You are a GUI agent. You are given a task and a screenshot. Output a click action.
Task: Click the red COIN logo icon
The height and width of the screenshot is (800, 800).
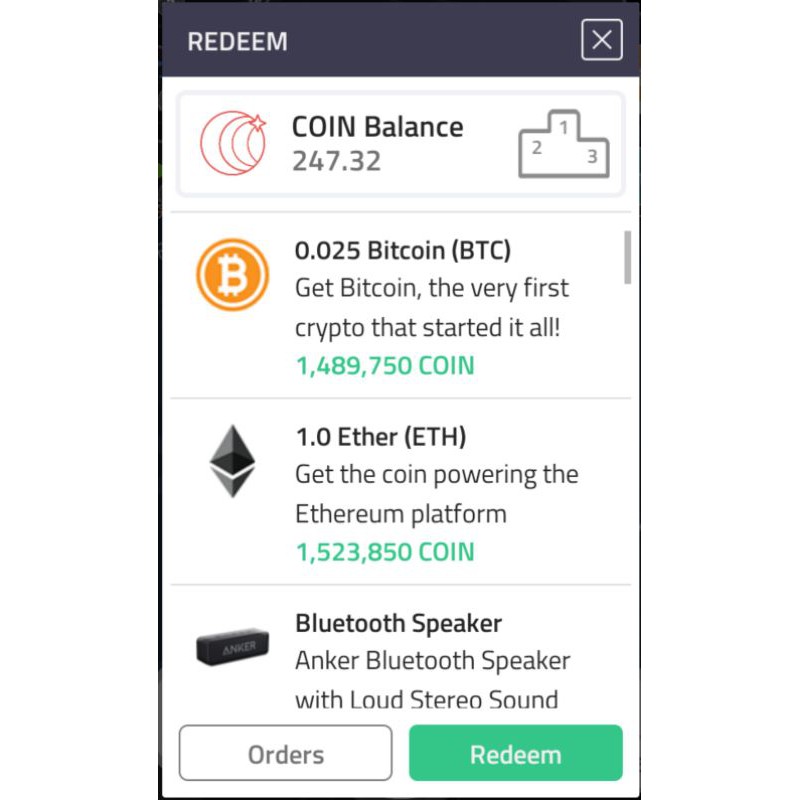point(233,143)
